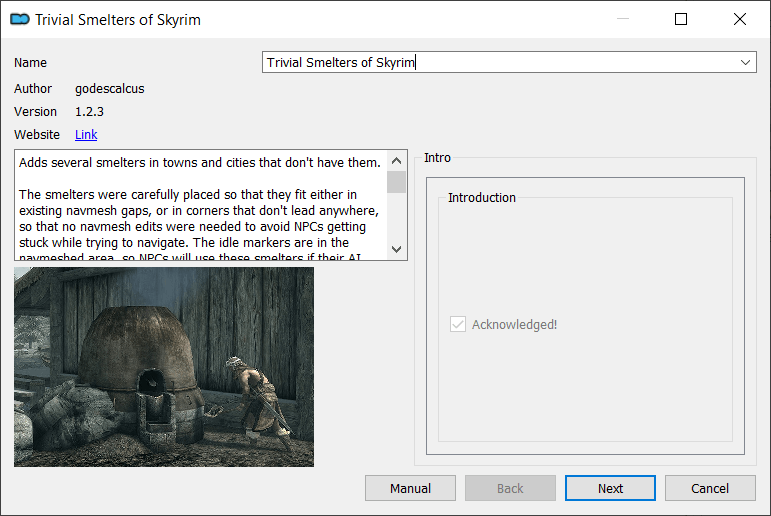The width and height of the screenshot is (771, 516).
Task: Close the Trivial Smelters window
Action: pyautogui.click(x=740, y=19)
